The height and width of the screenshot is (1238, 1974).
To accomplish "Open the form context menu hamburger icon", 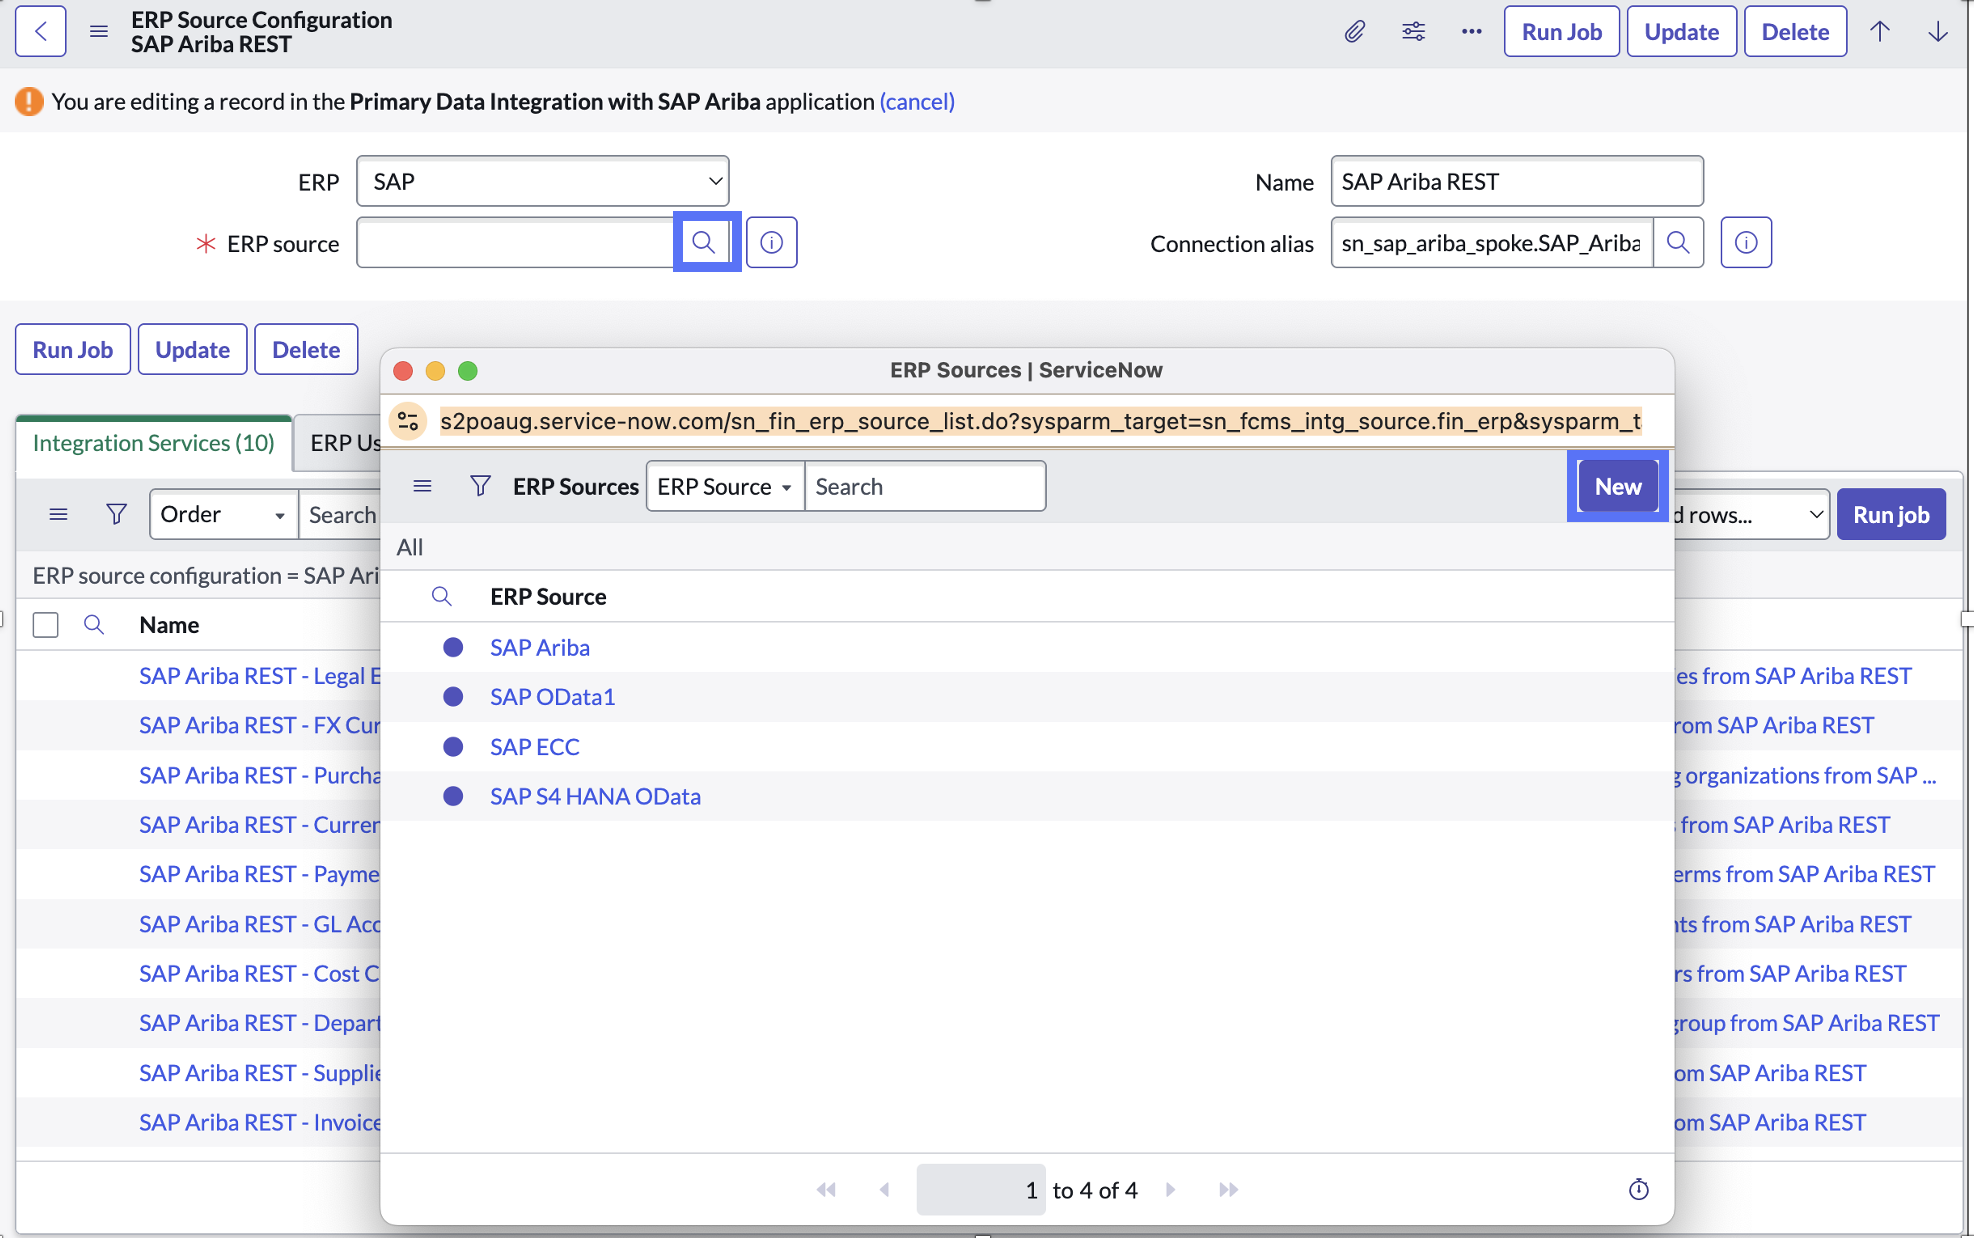I will coord(99,31).
